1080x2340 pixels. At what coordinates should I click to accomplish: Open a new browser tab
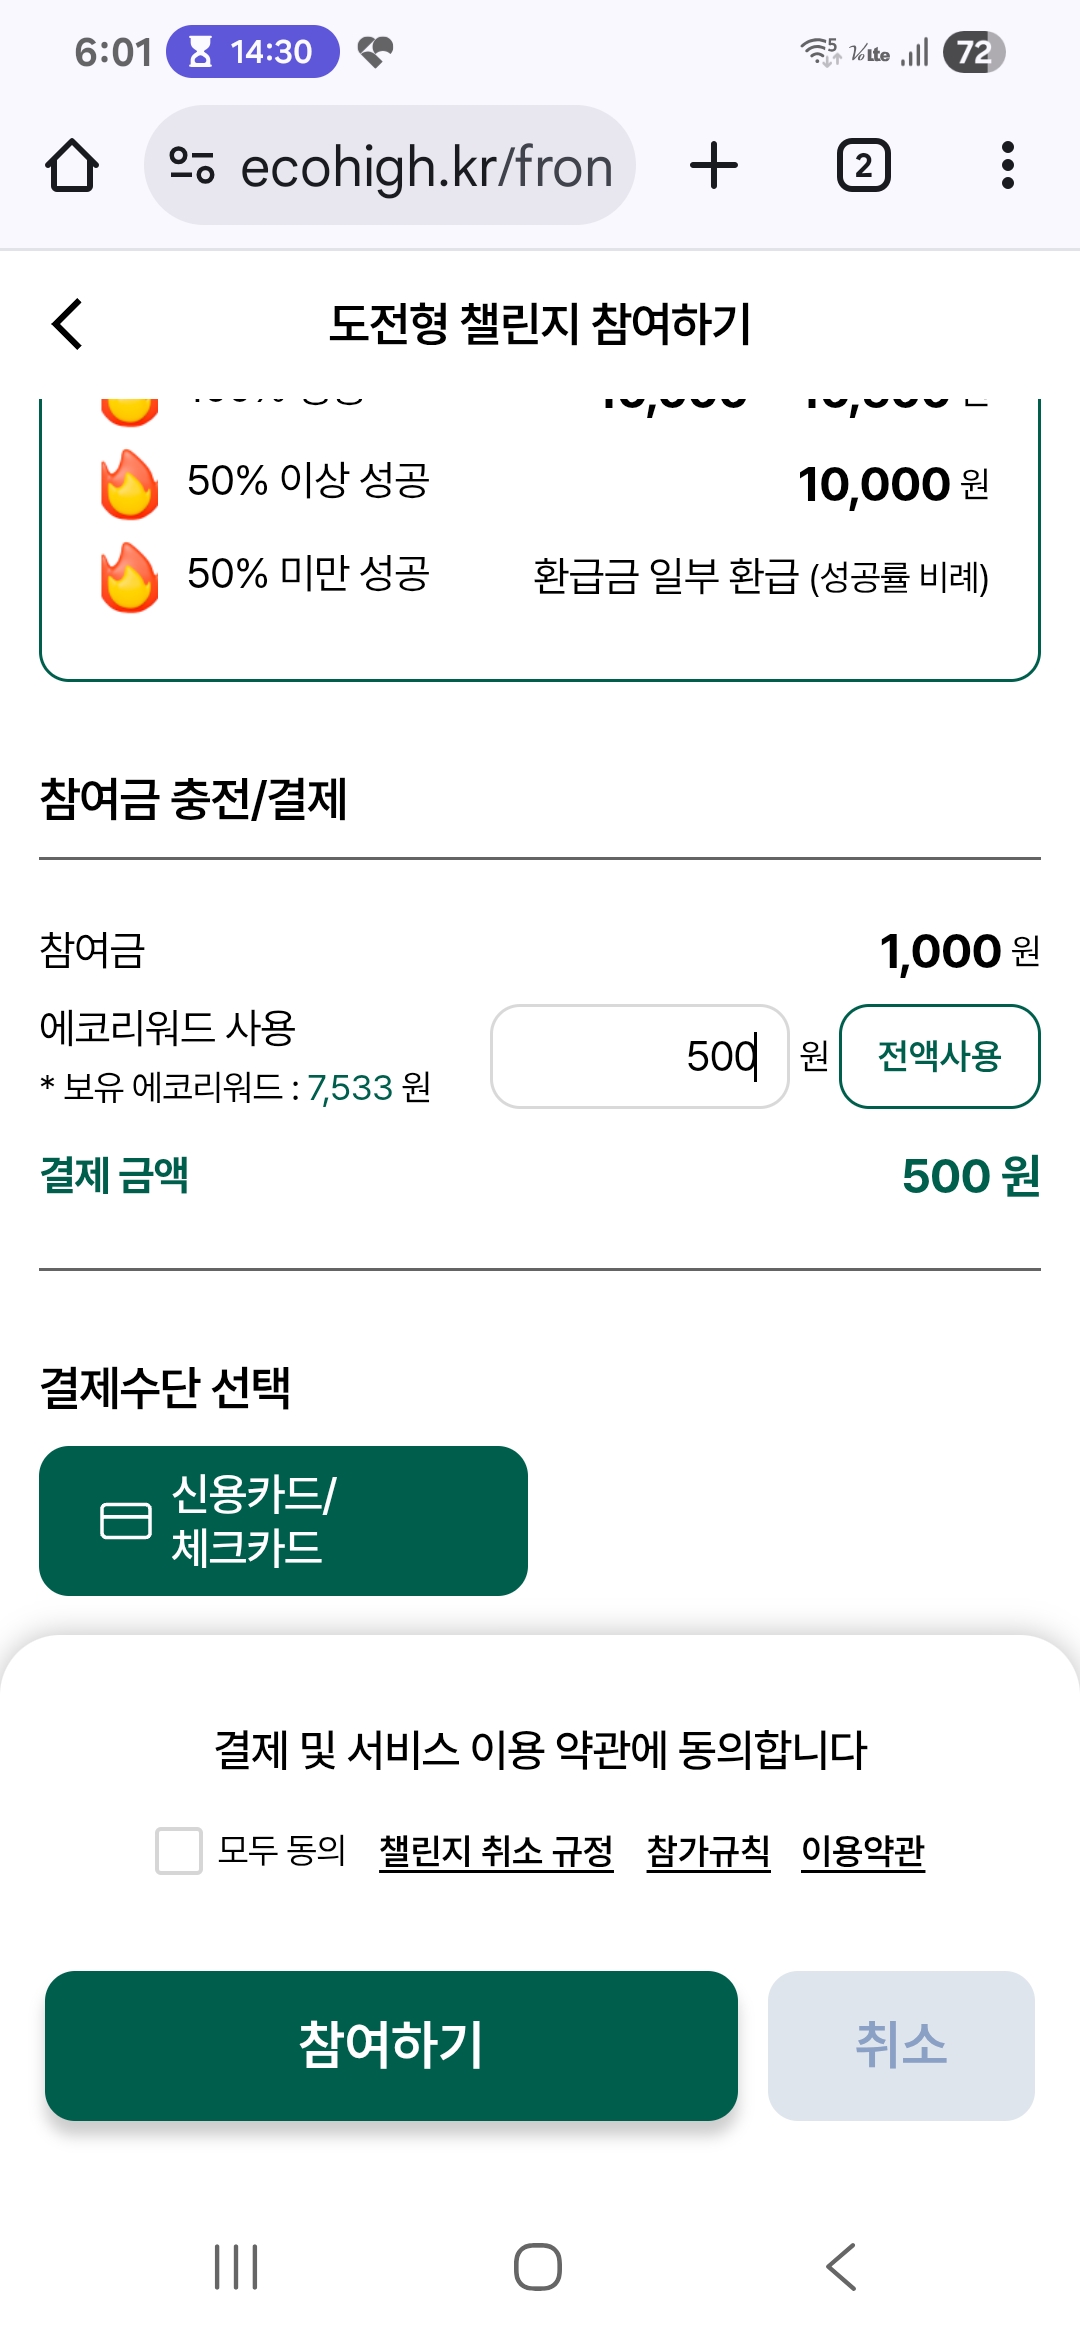point(714,165)
